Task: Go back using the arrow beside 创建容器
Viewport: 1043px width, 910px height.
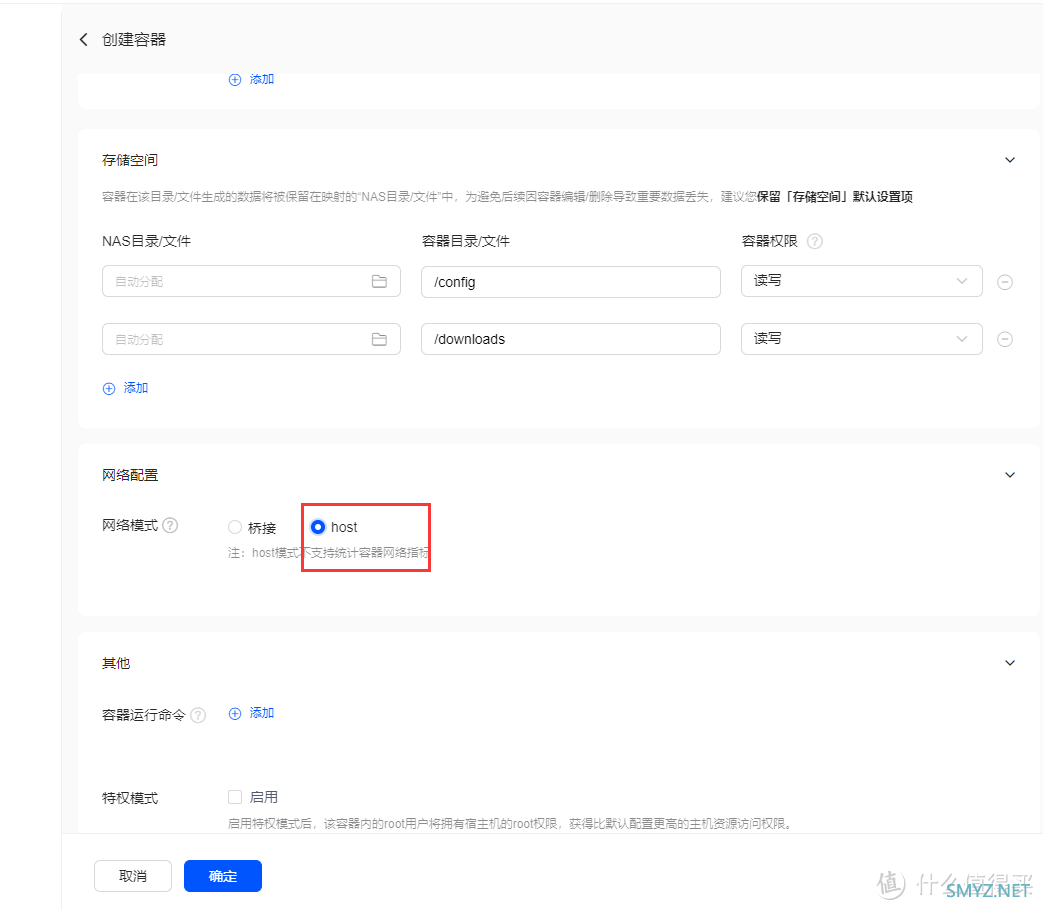Action: click(84, 40)
